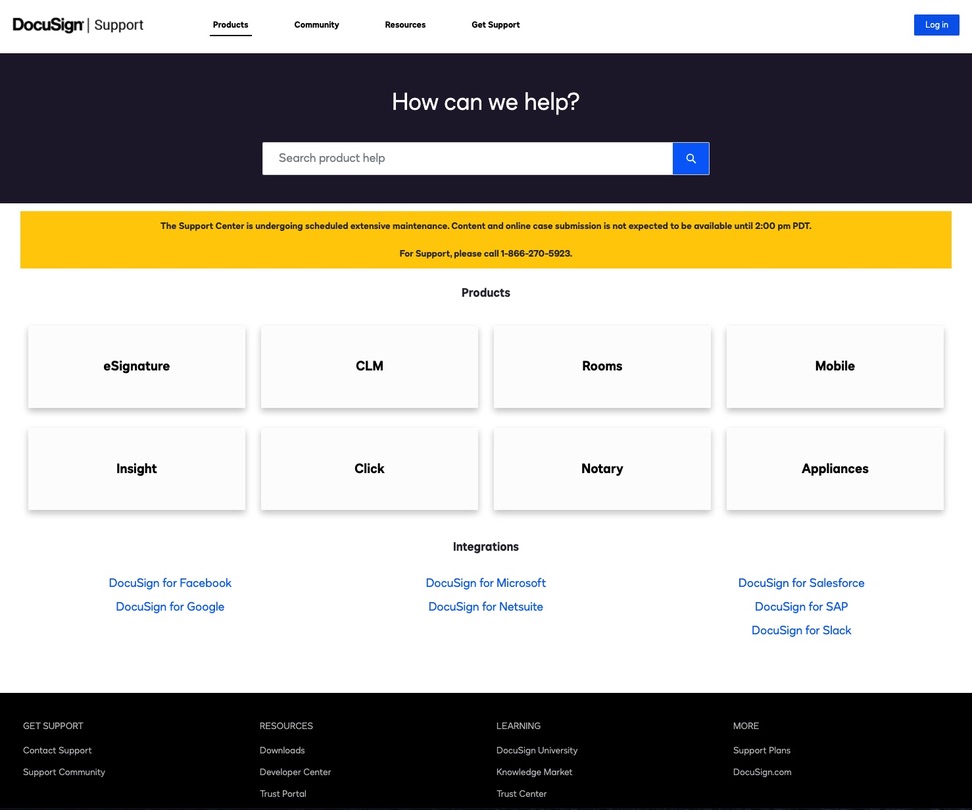
Task: Click the How can we help? heading
Action: 486,102
